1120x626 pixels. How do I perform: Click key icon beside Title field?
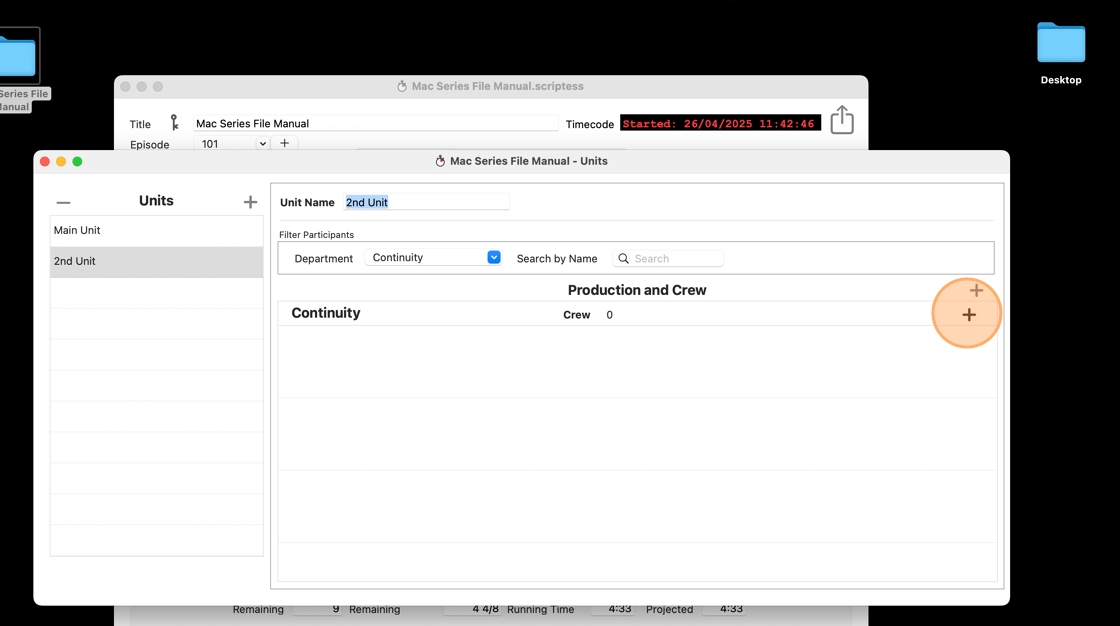click(x=174, y=122)
